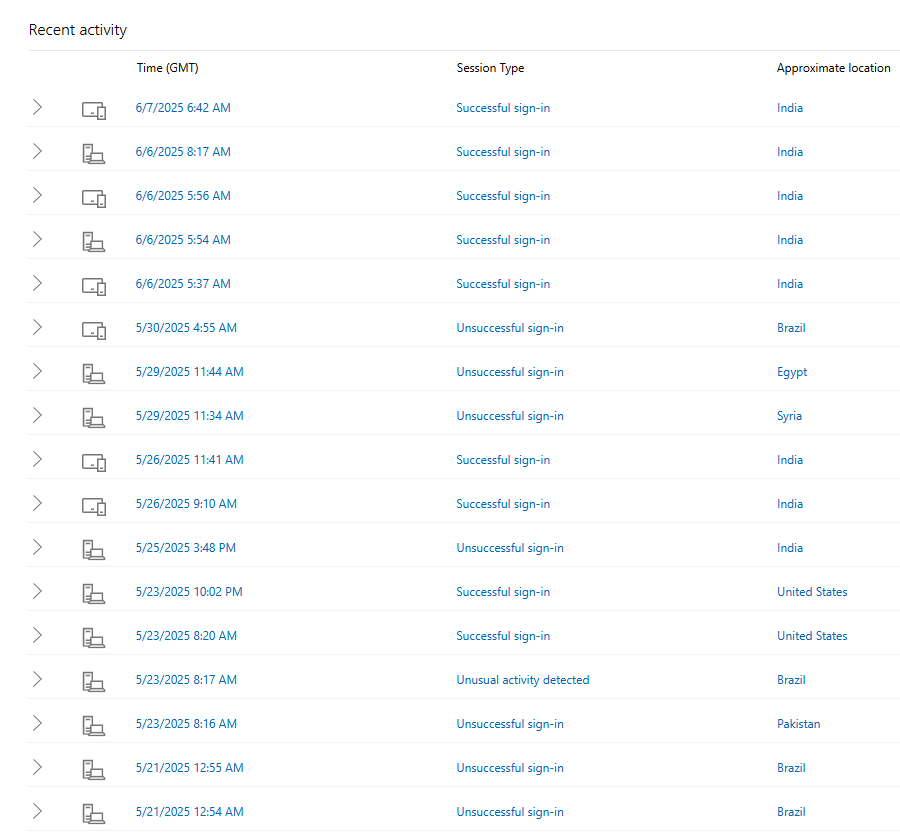Viewport: 900px width, 838px height.
Task: Click the desktop icon for 6/6/2025 8:17 AM
Action: click(94, 154)
